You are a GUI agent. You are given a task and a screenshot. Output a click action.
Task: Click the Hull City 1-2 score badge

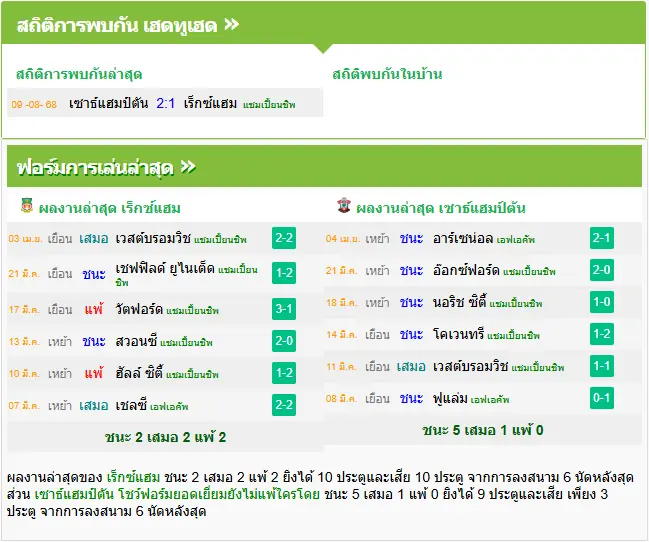284,373
